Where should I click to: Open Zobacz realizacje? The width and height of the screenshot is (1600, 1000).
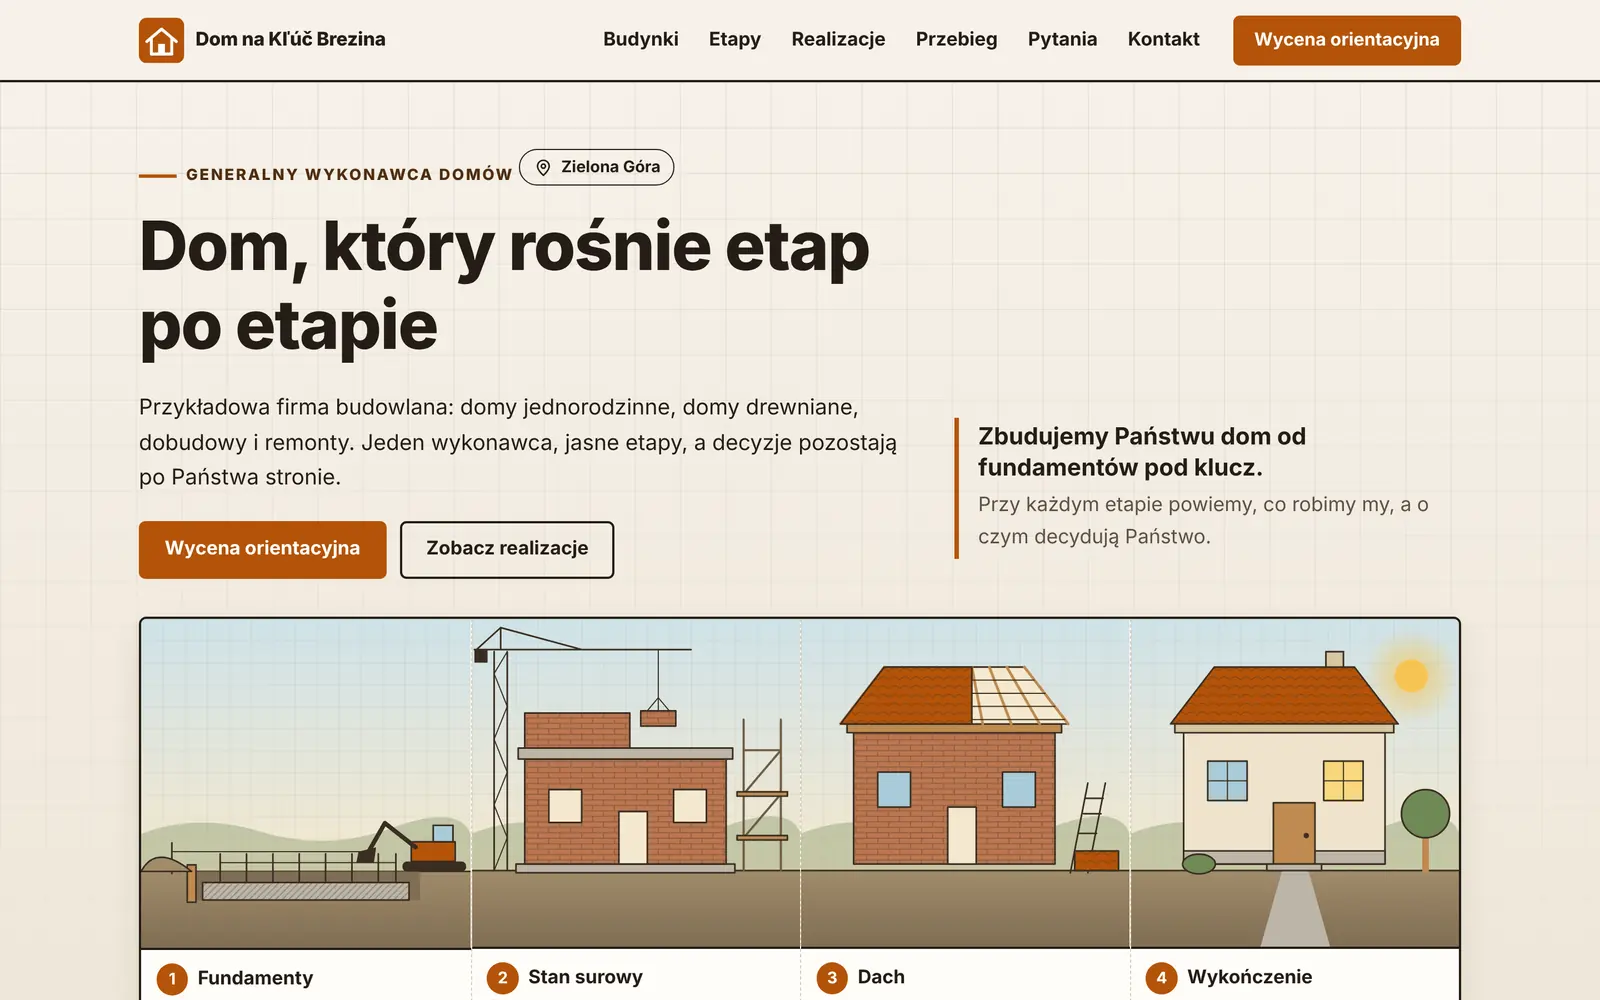click(x=507, y=549)
